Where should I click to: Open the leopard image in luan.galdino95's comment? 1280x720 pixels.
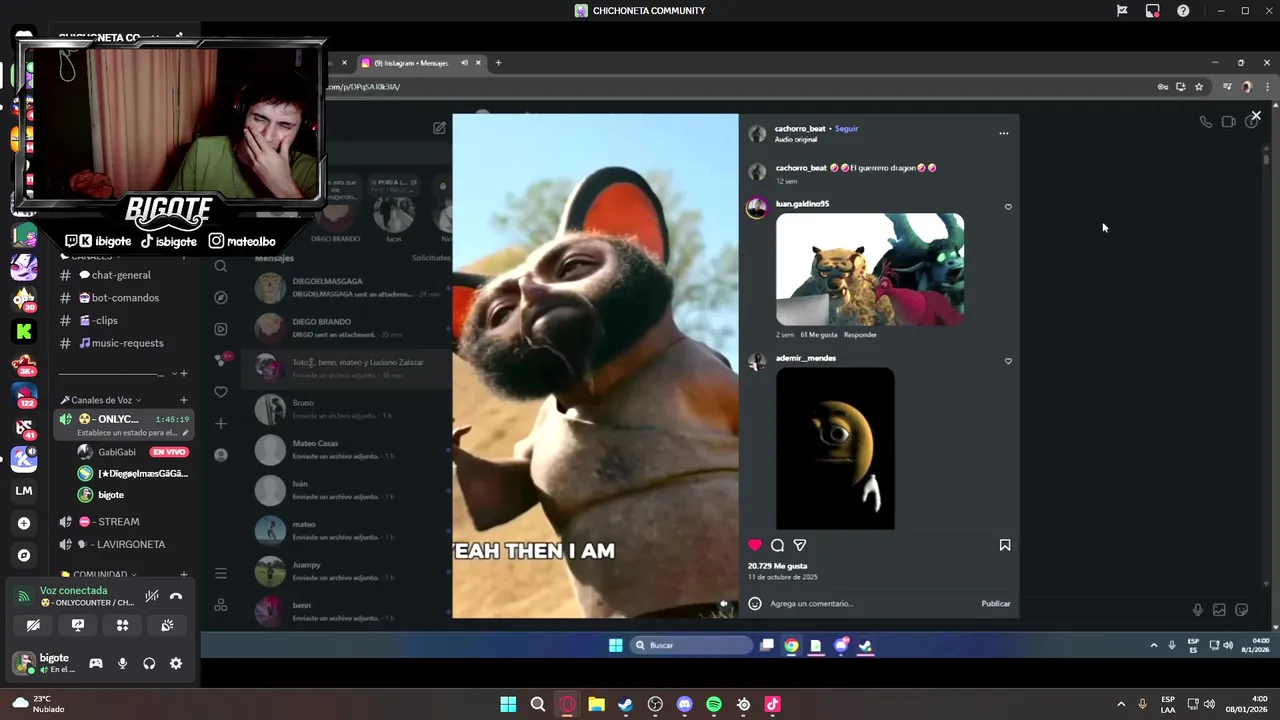point(870,269)
